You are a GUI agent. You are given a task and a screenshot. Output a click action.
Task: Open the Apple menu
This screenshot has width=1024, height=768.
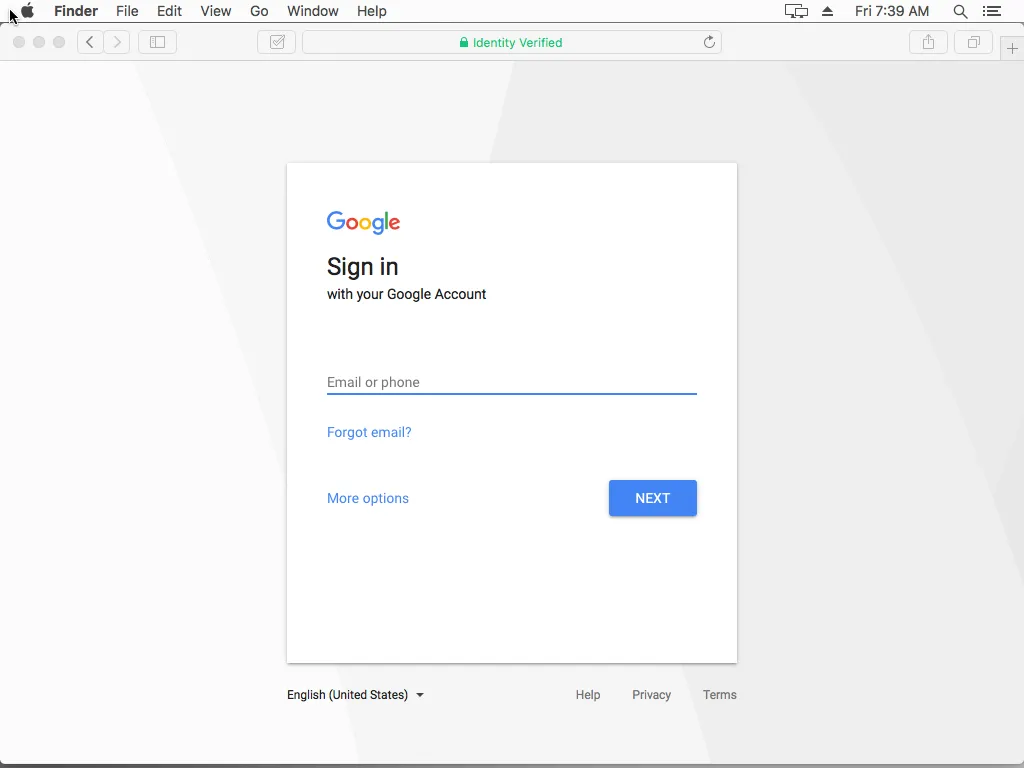pos(26,11)
